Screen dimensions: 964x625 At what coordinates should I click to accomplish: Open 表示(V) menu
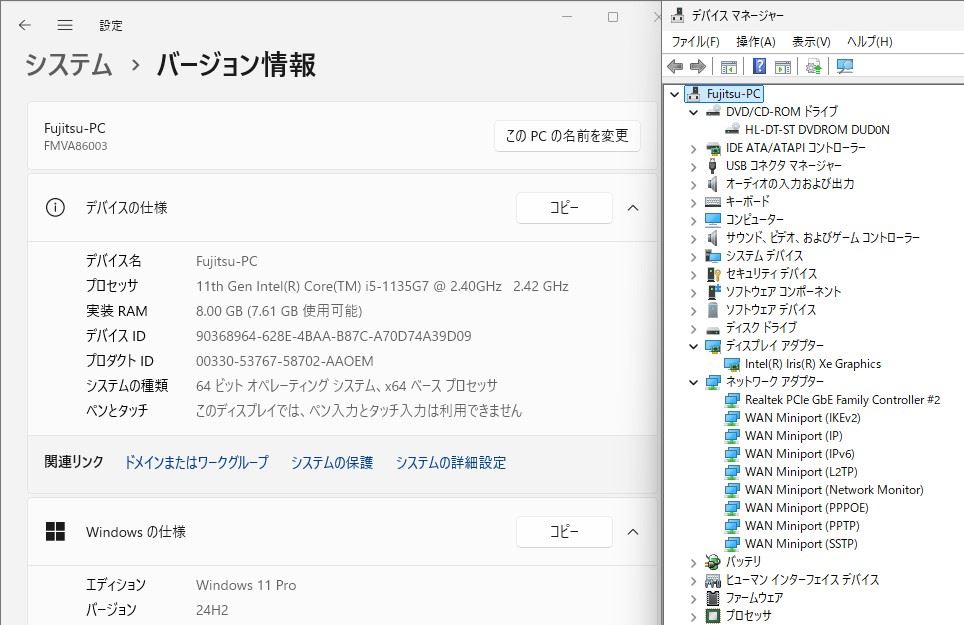pyautogui.click(x=811, y=42)
